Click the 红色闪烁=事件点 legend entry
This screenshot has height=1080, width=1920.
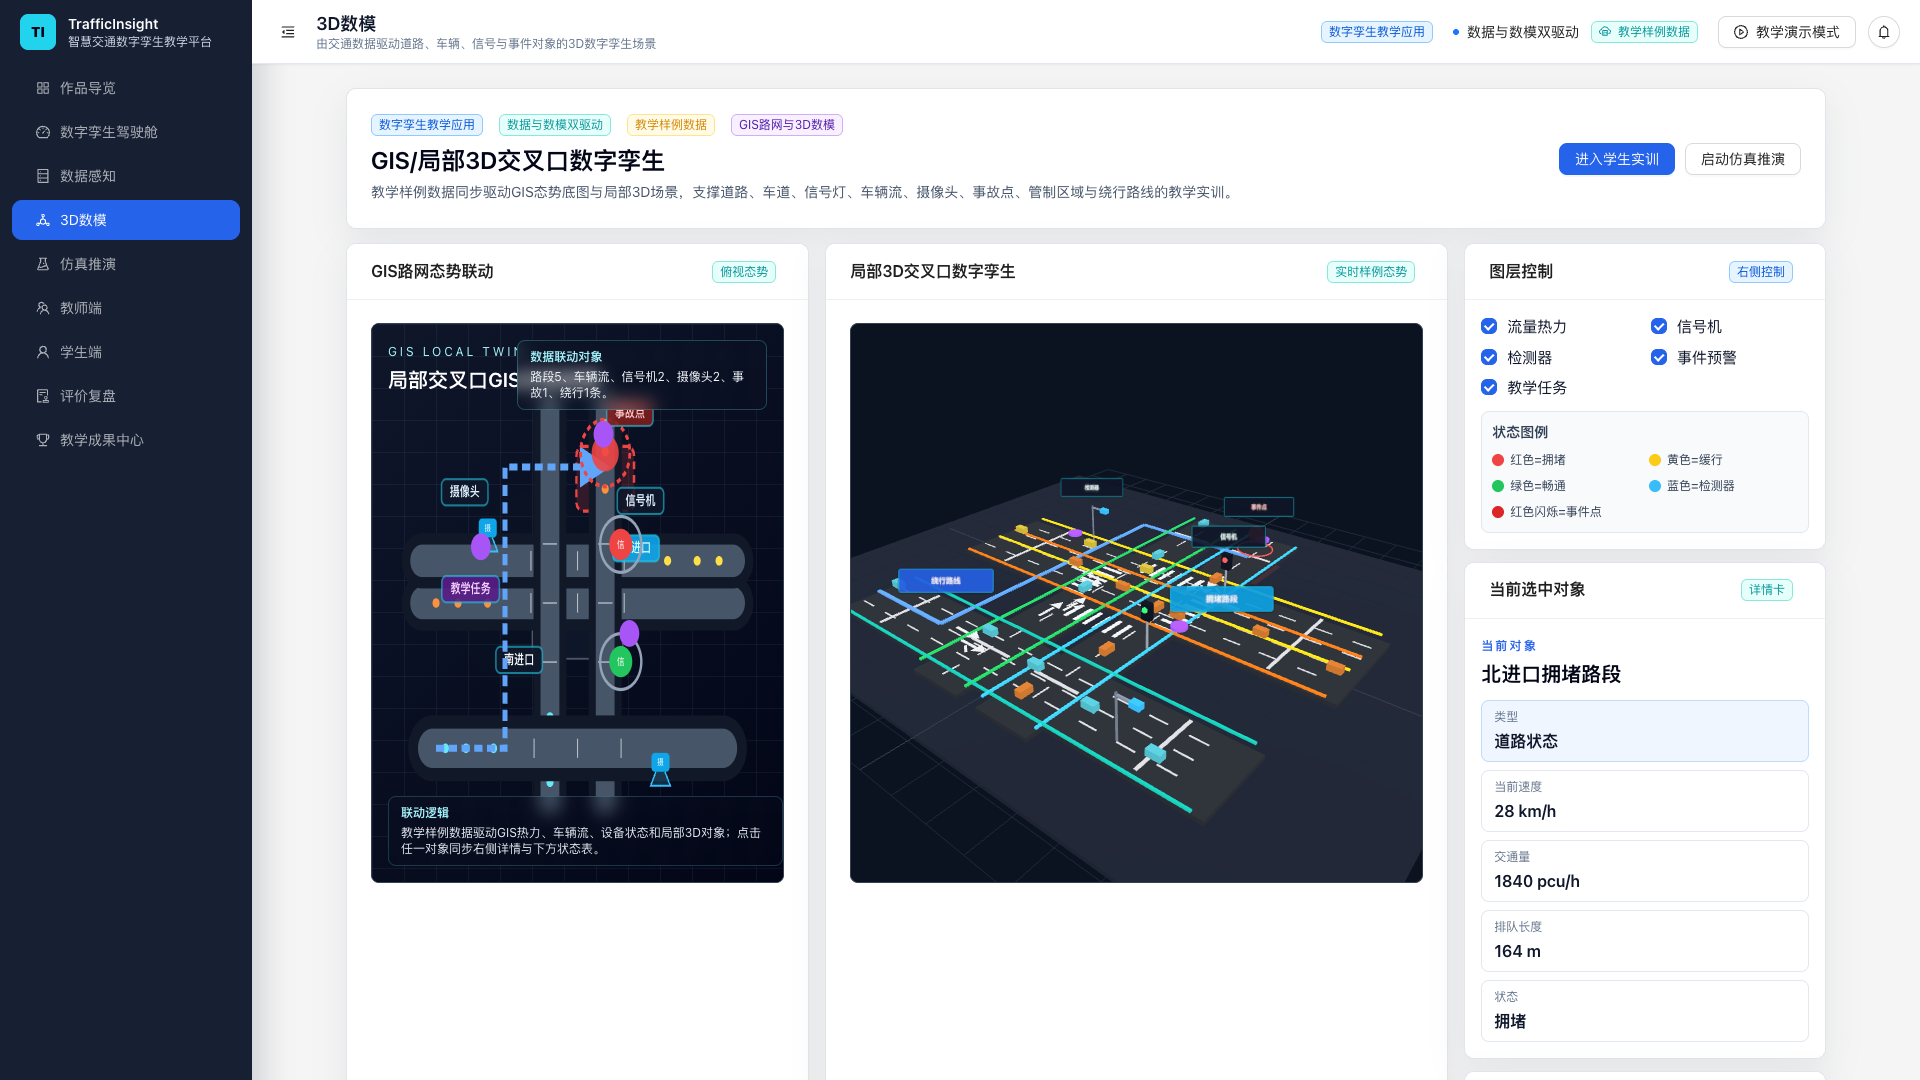1547,512
